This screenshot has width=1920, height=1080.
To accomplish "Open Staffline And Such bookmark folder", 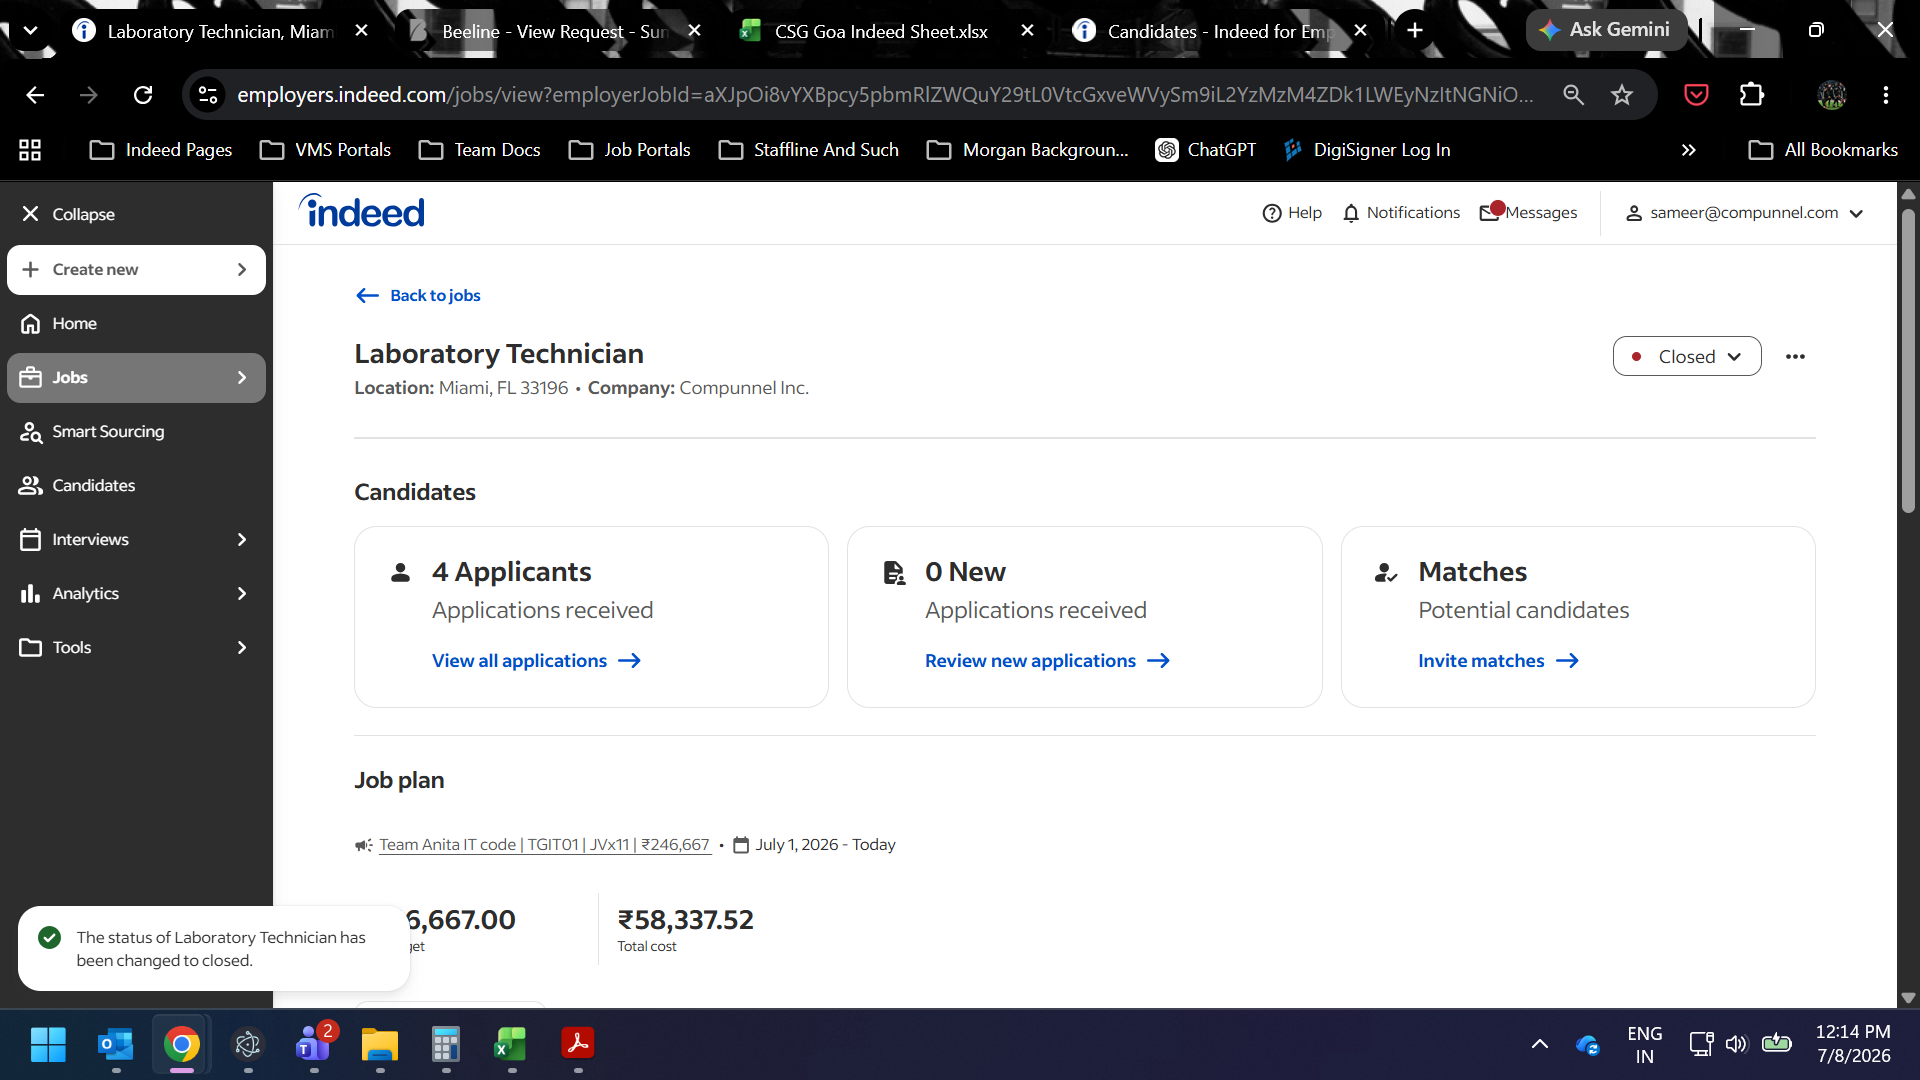I will (809, 150).
